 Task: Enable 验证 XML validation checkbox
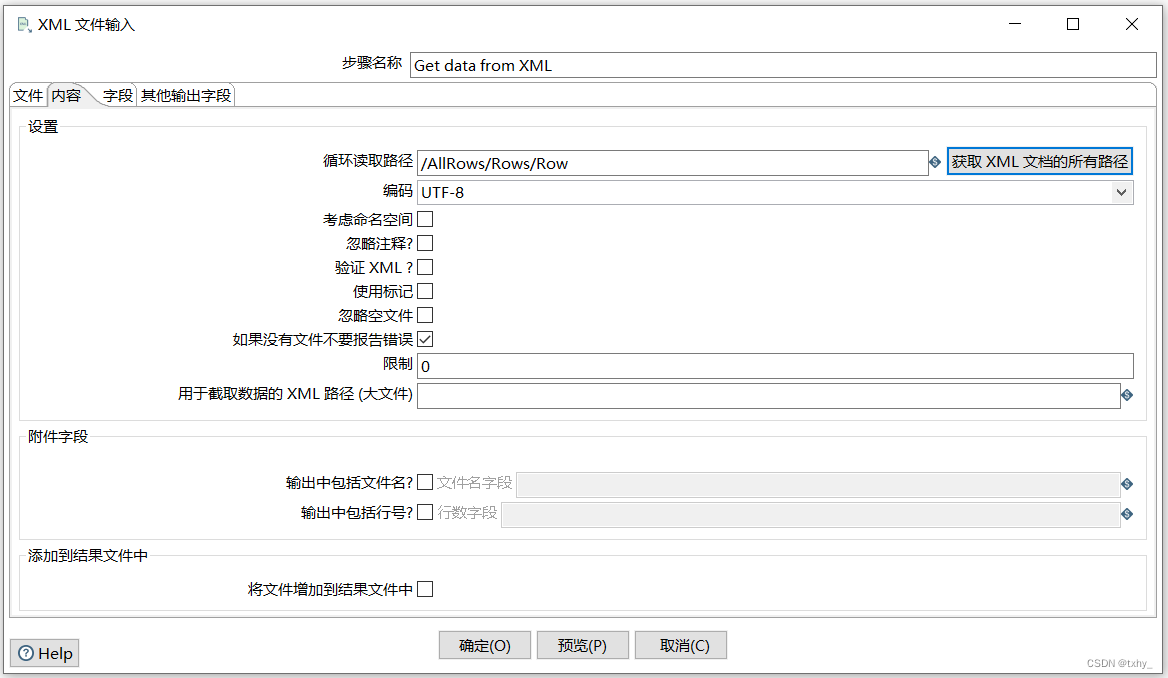425,266
